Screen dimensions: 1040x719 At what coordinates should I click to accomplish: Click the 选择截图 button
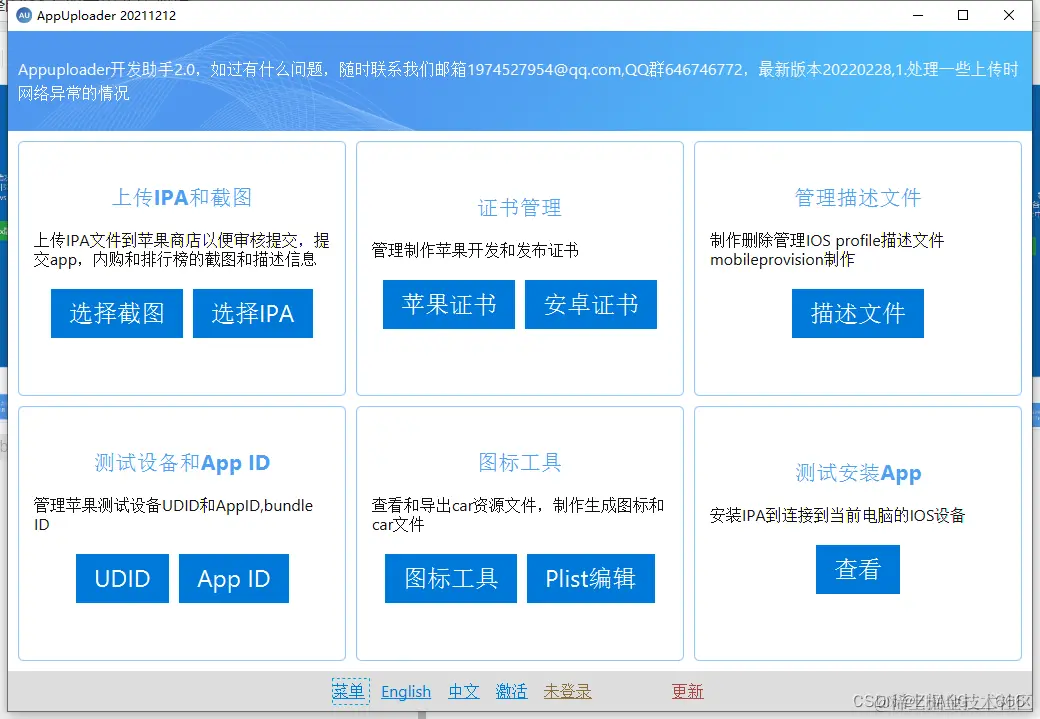pyautogui.click(x=117, y=313)
